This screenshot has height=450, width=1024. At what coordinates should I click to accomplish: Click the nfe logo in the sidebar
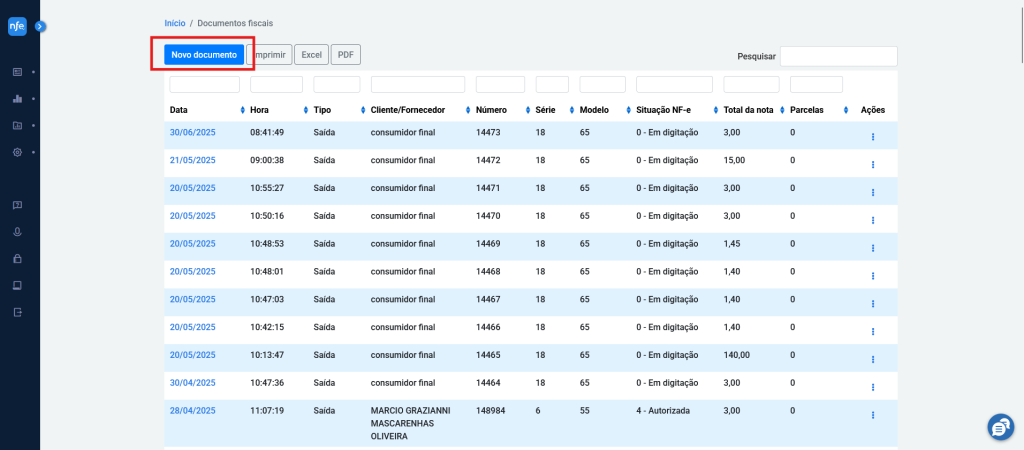point(17,26)
